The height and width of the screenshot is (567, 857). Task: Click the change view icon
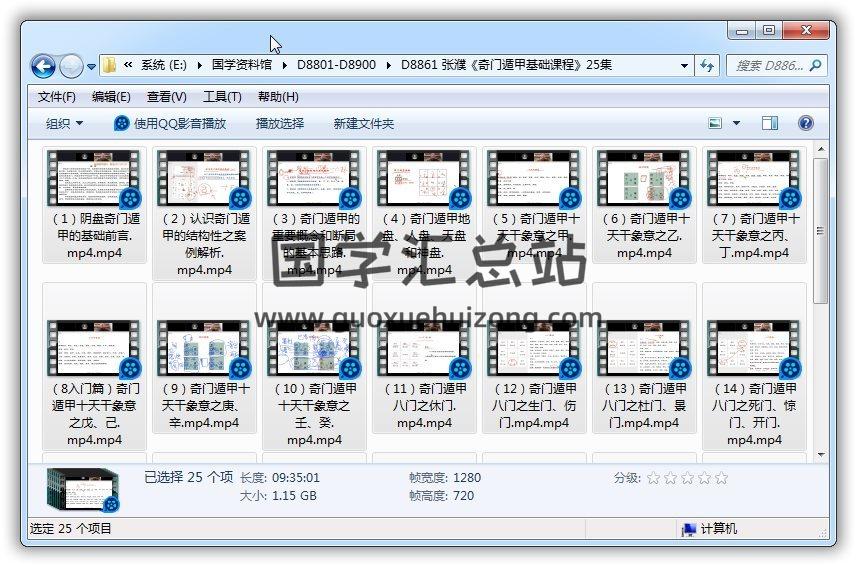(x=716, y=123)
